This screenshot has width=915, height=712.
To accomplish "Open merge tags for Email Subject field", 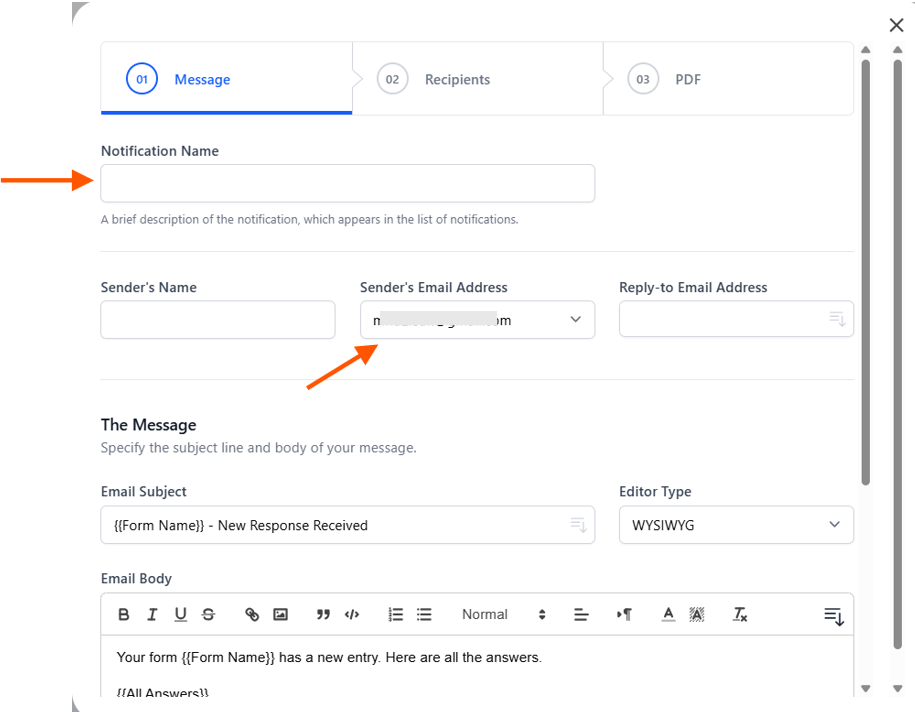I will (x=578, y=525).
